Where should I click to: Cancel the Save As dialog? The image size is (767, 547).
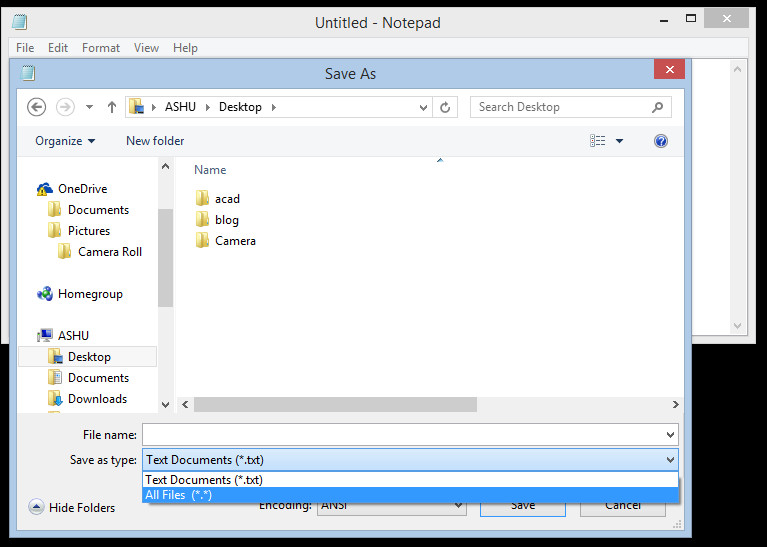[623, 508]
